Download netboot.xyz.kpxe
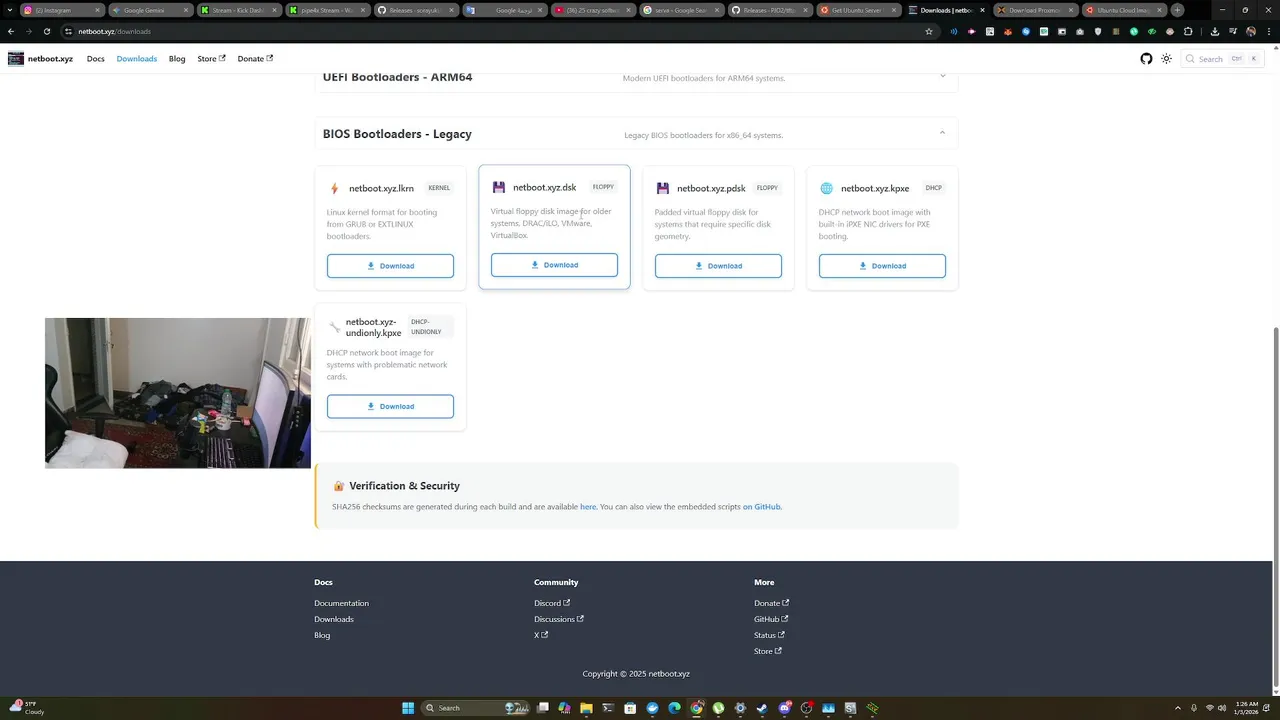The image size is (1280, 720). 882,266
